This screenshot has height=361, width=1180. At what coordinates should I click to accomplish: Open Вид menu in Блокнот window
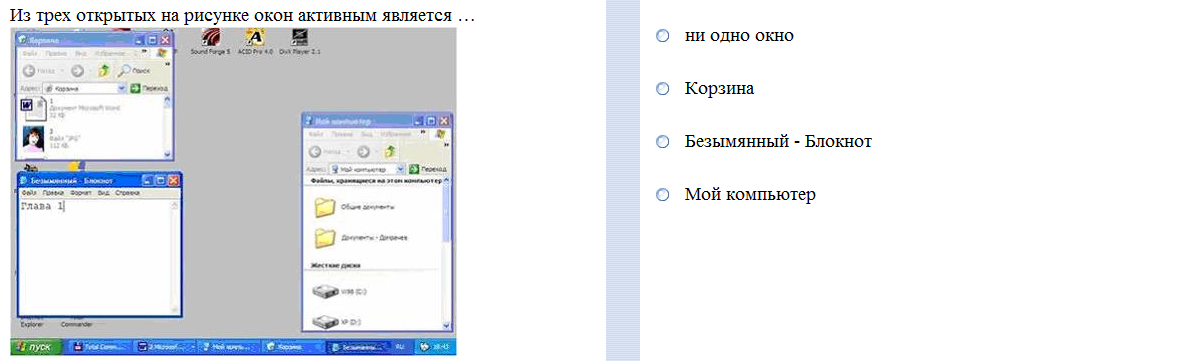coord(104,193)
